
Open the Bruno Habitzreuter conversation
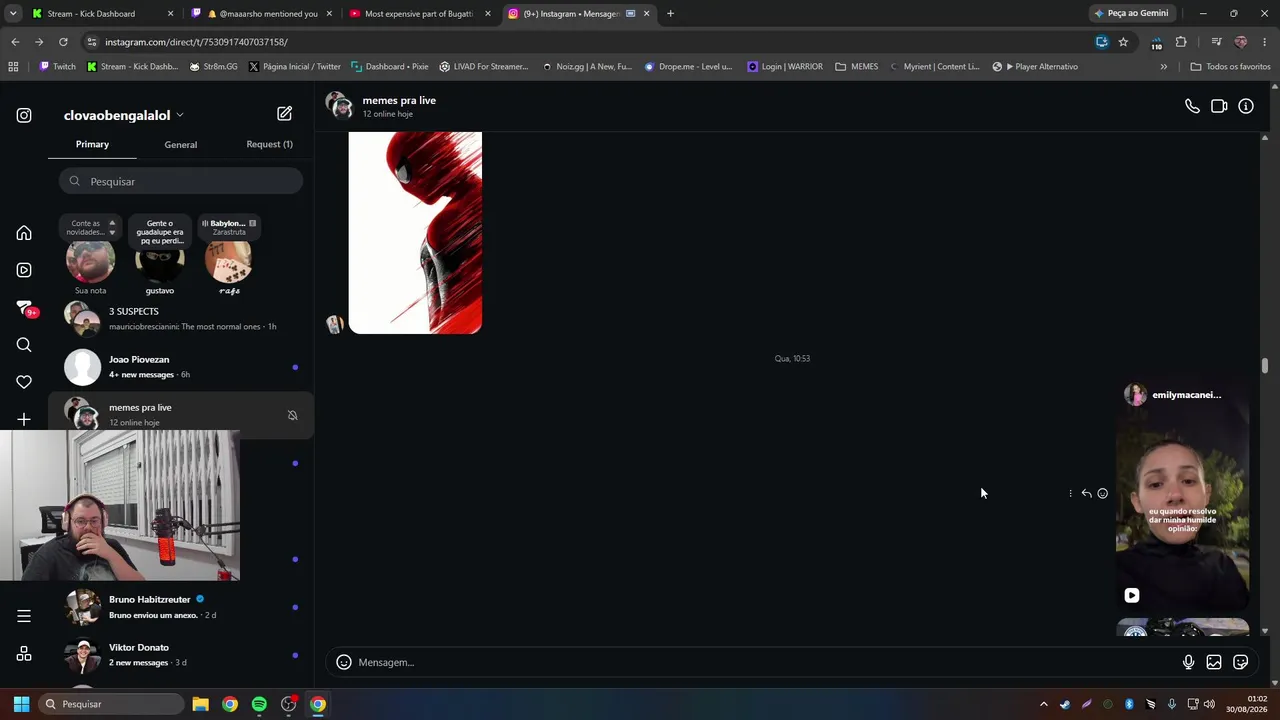point(181,607)
